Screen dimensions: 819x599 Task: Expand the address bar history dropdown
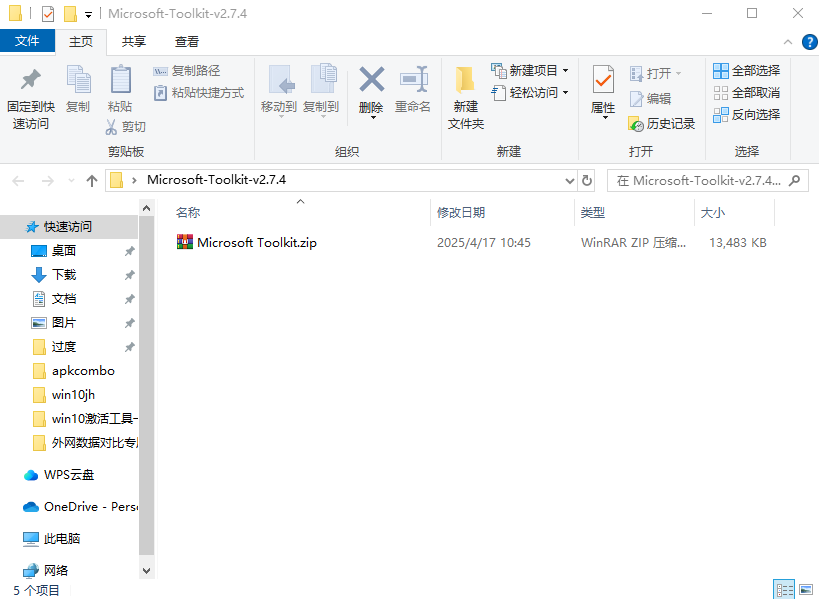pyautogui.click(x=570, y=181)
